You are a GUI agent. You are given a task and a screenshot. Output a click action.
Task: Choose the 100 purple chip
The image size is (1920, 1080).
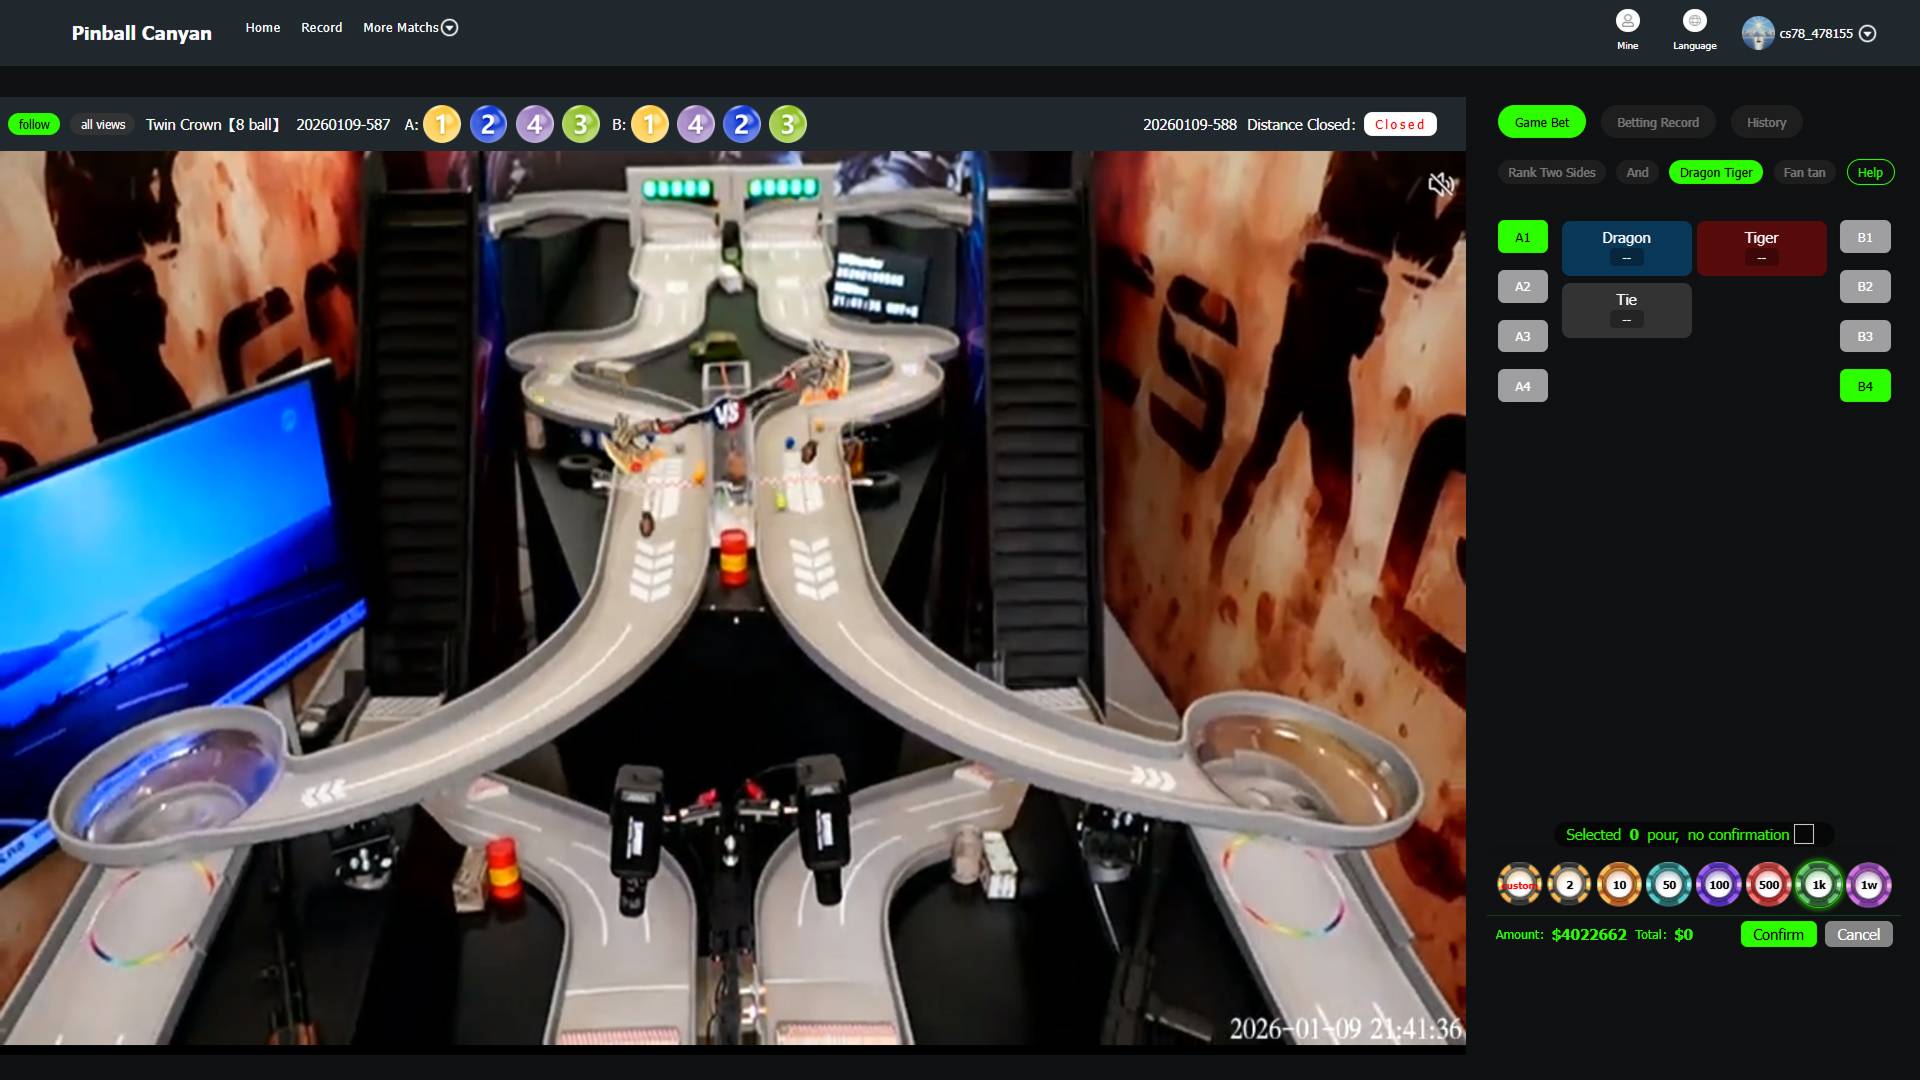1718,885
